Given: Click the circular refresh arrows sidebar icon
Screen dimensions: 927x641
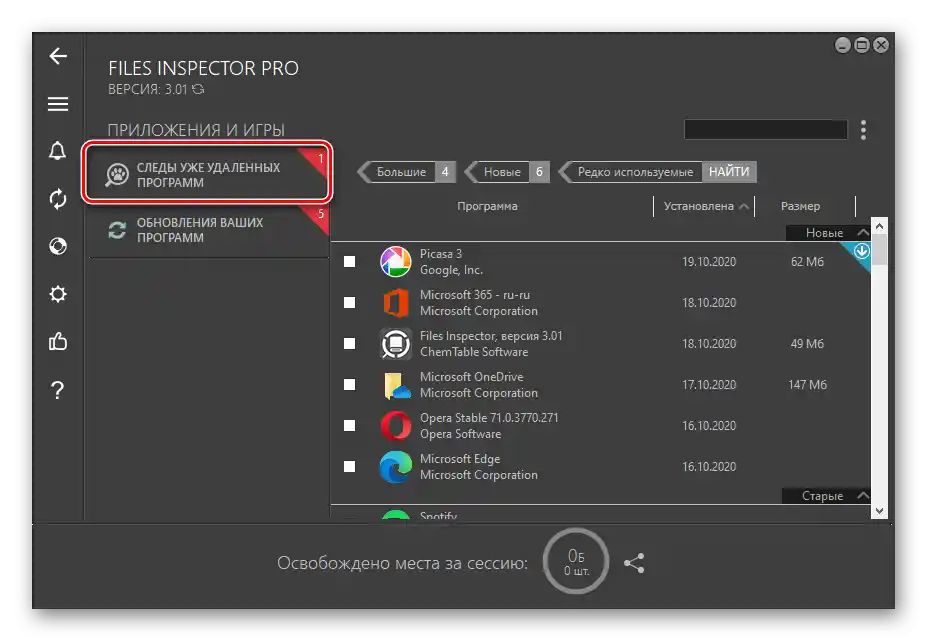Looking at the screenshot, I should [x=58, y=199].
